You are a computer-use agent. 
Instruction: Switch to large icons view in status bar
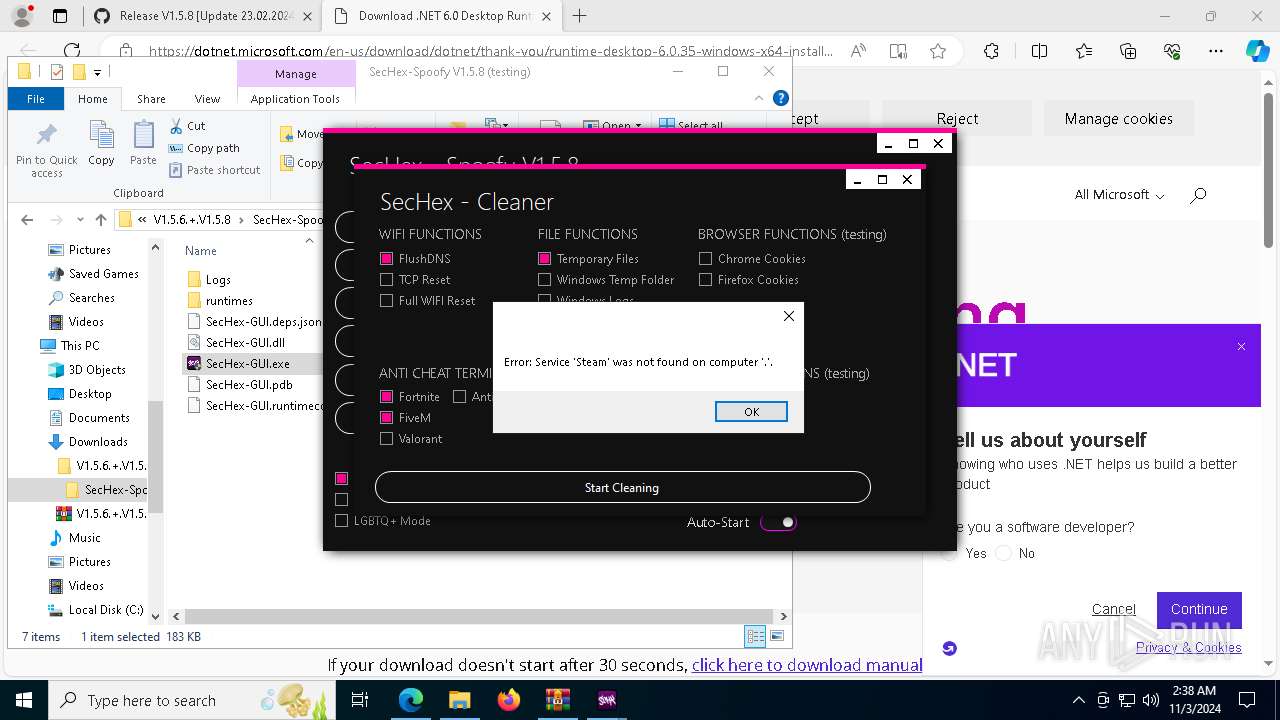tap(777, 637)
